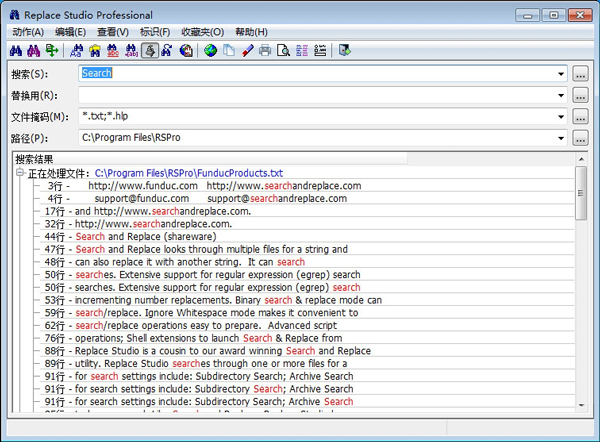Select the '88行' Replace Studio cousin row
This screenshot has height=442, width=600.
point(307,351)
